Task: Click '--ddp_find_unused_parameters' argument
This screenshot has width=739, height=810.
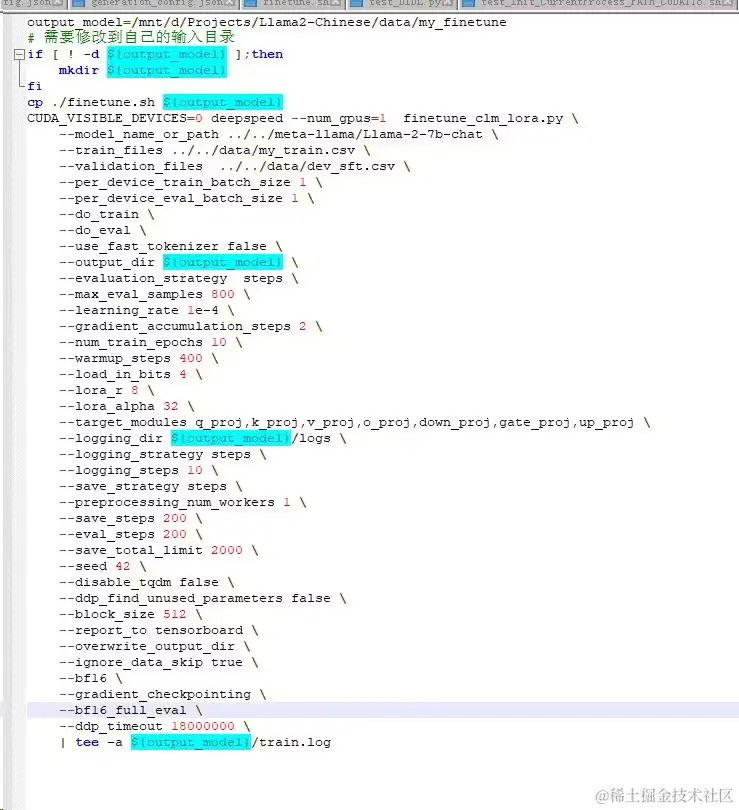Action: pos(170,599)
